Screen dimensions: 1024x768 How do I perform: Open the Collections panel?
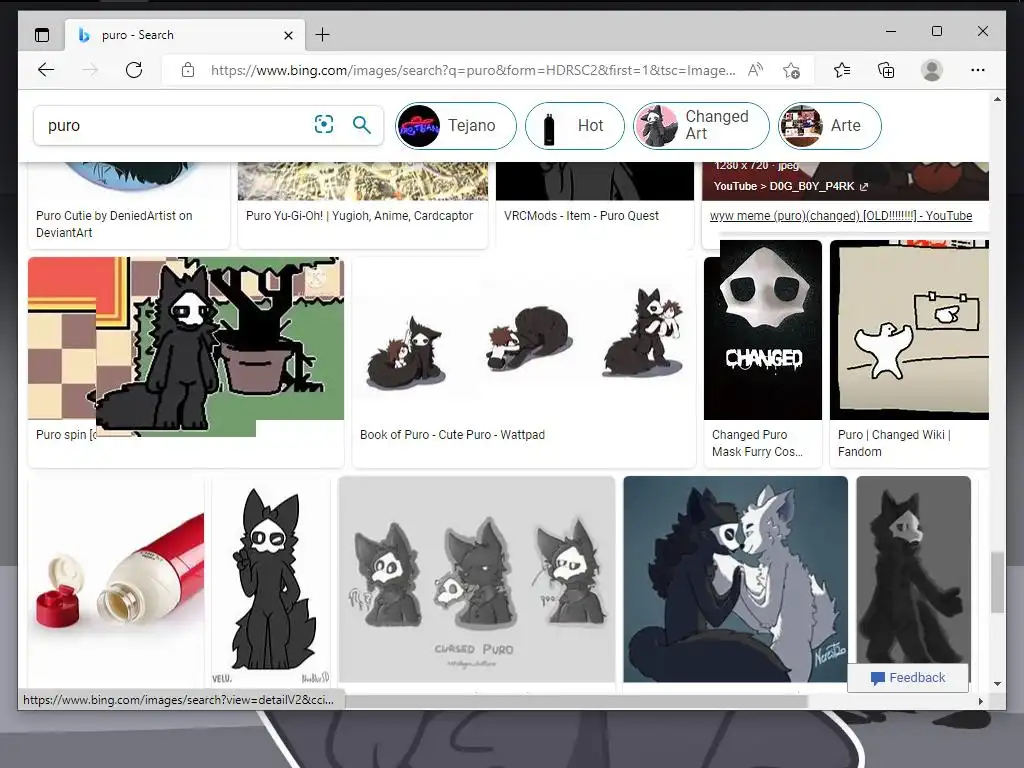click(x=886, y=70)
